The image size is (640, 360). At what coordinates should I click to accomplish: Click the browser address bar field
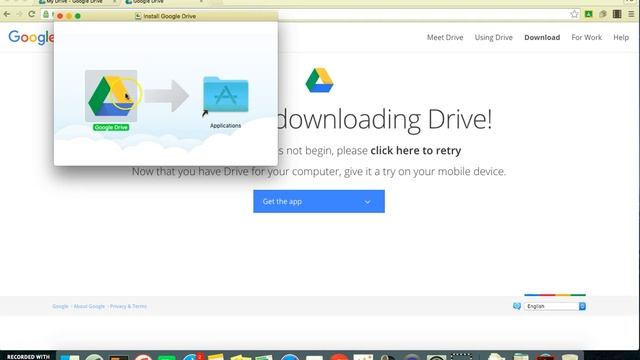click(x=310, y=14)
